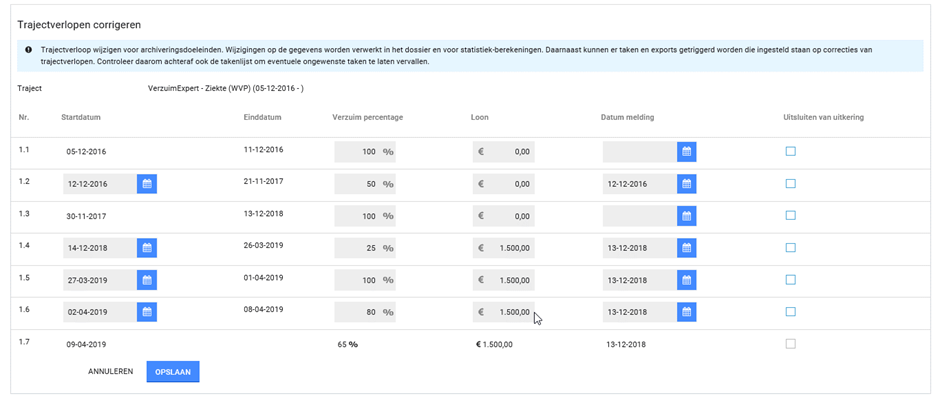Check Uitsluiten van uitkering for row 1.3

click(790, 216)
